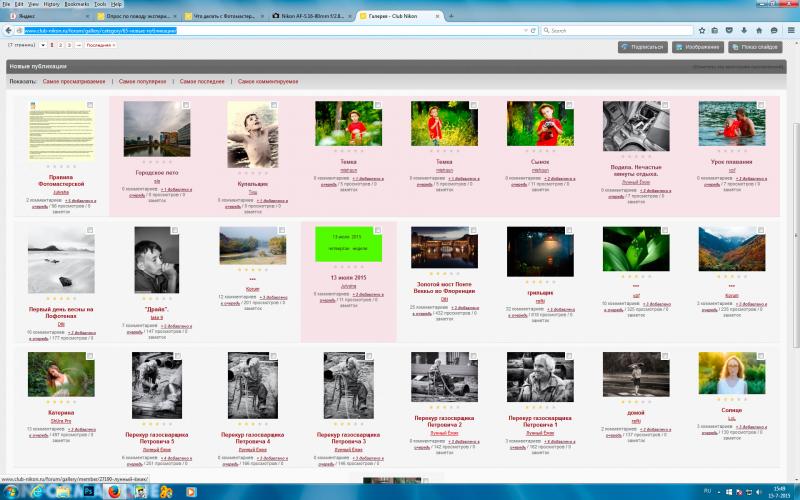Sort by 'Самое комментируемое'

(x=268, y=82)
